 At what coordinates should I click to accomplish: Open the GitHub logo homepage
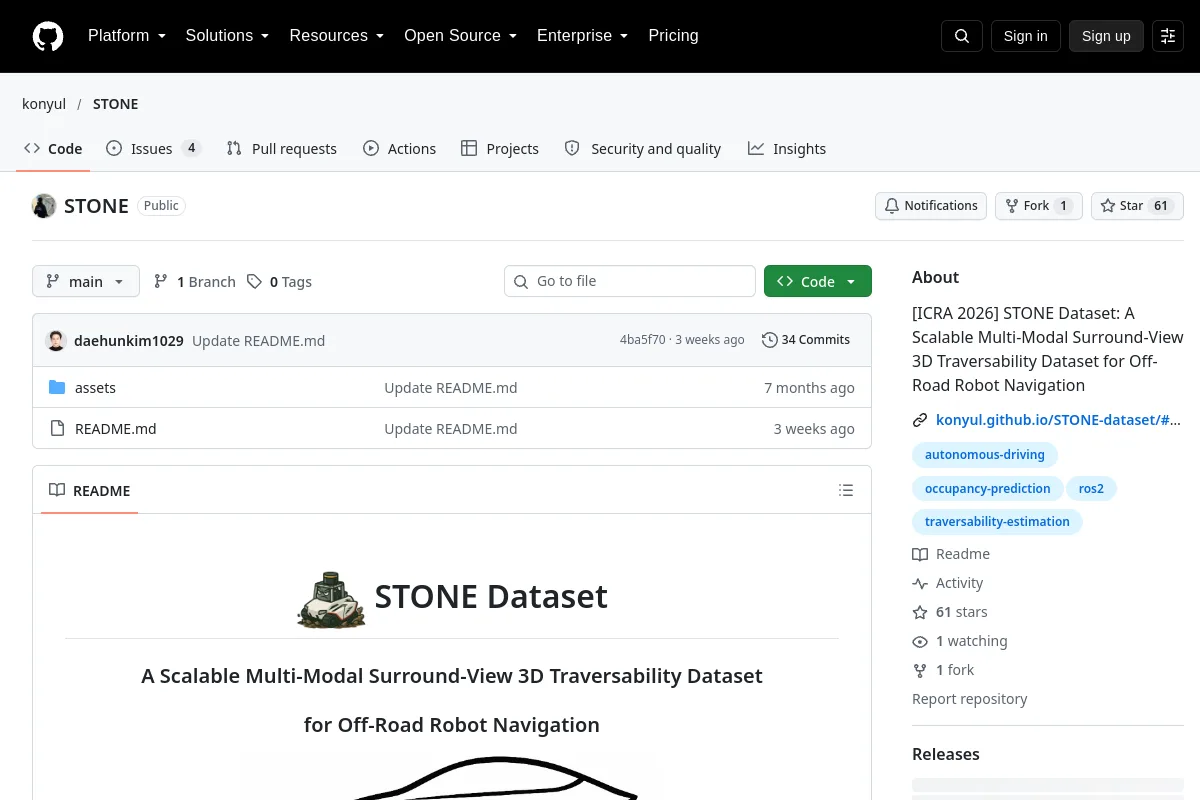point(48,36)
